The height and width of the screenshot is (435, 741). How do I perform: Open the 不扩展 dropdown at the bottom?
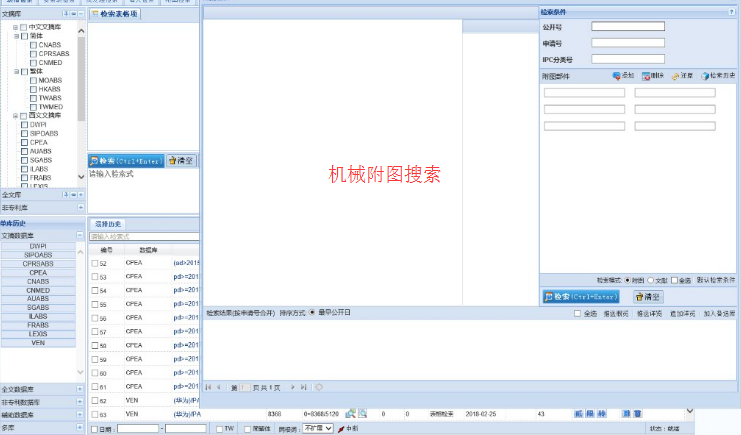(319, 428)
